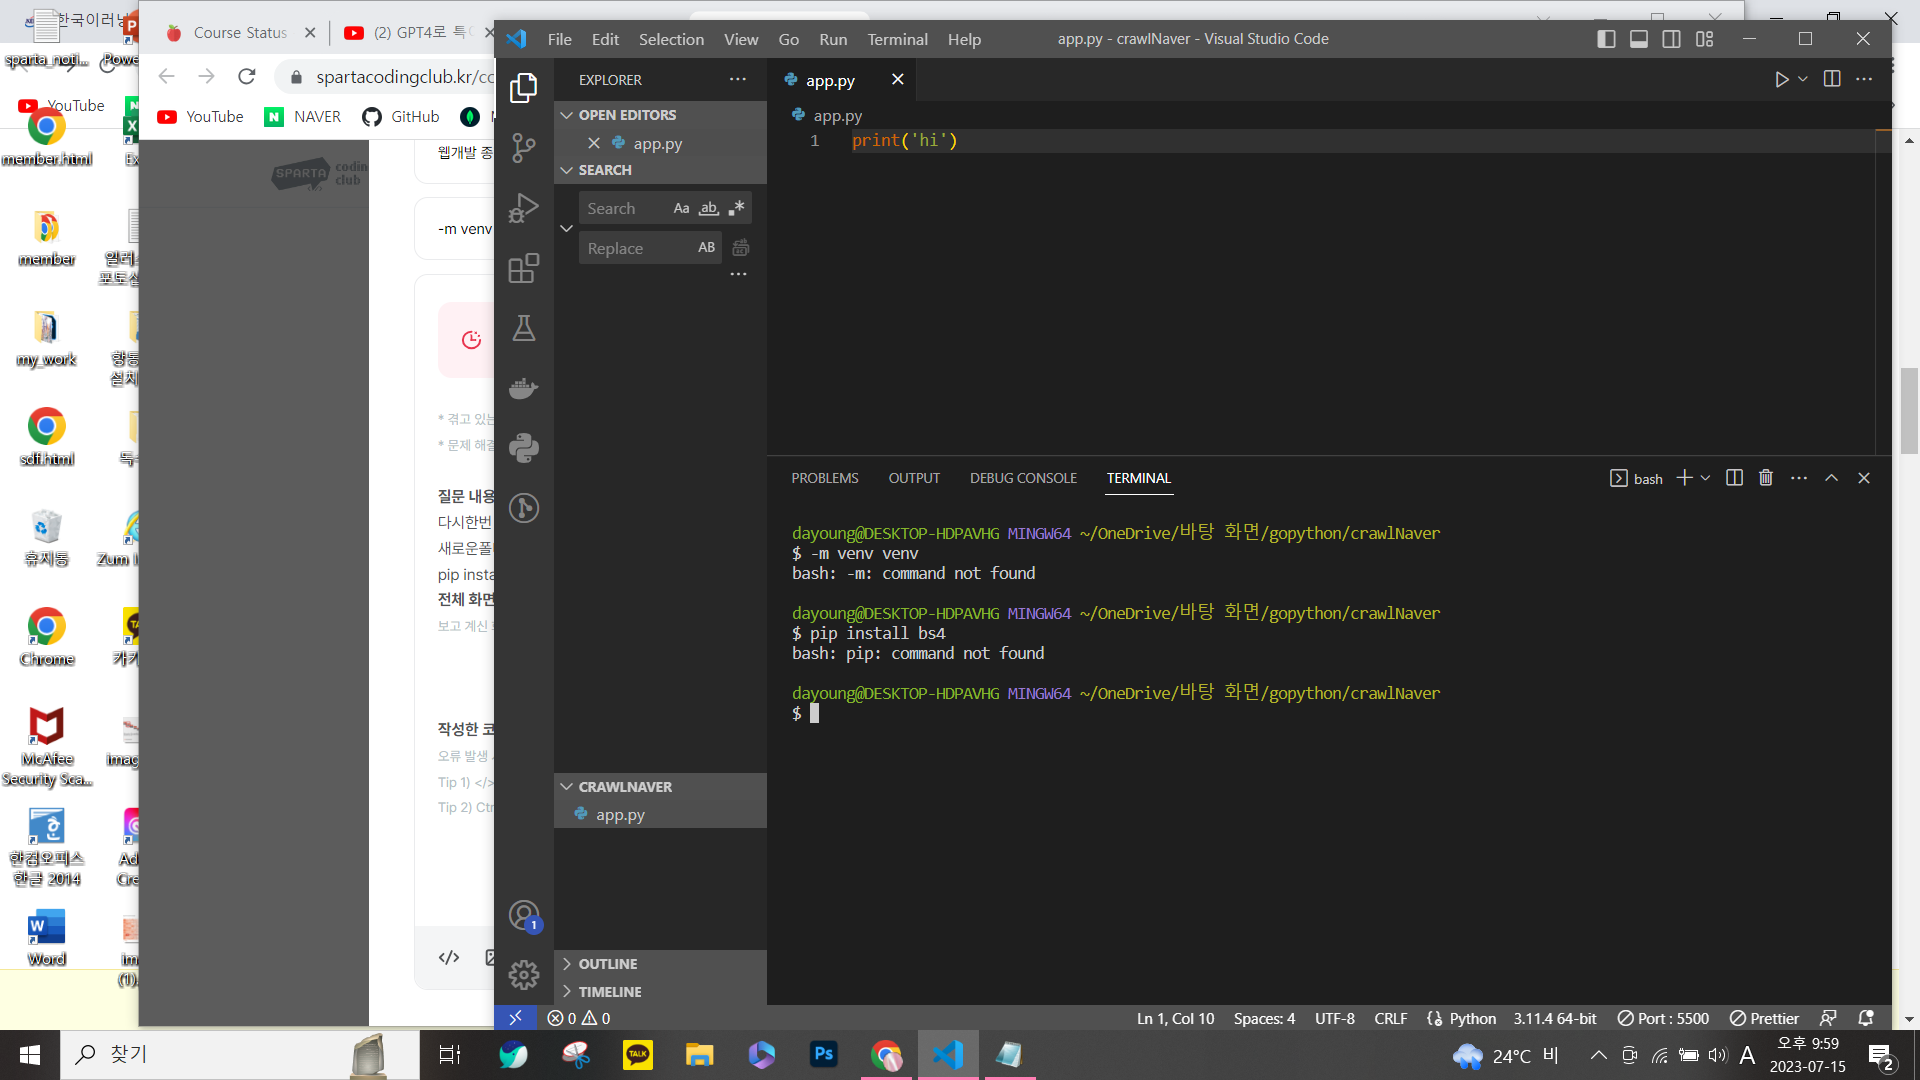The height and width of the screenshot is (1080, 1920).
Task: Open editor More Actions menu
Action: (x=1864, y=79)
